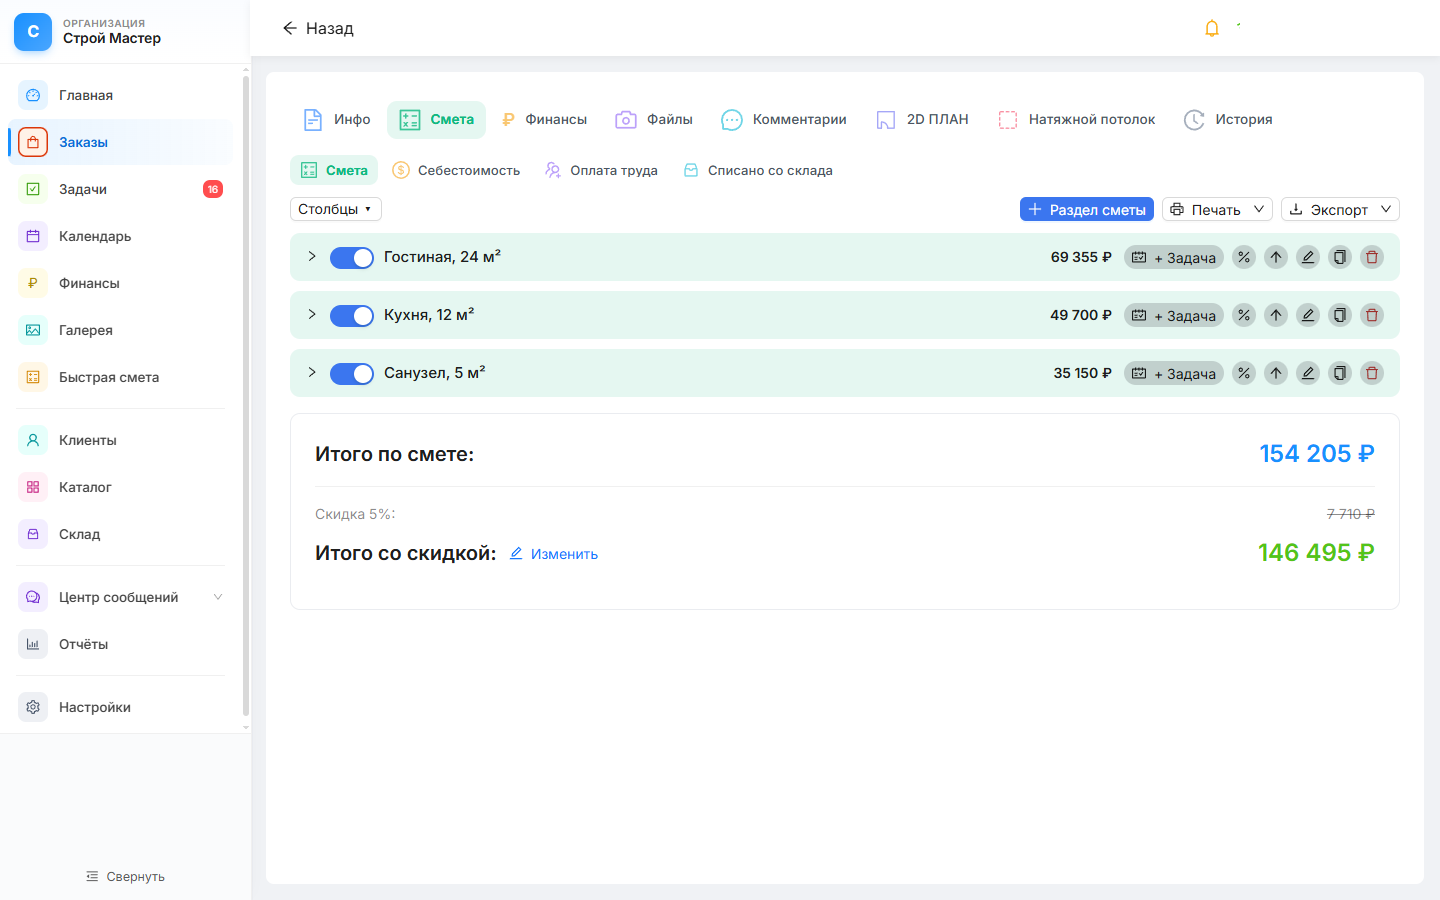Add a task to the Кухня section

[x=1174, y=315]
